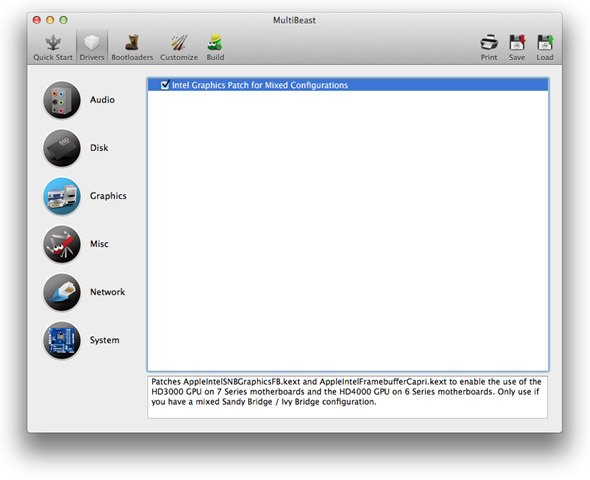Select the Graphics category icon
This screenshot has height=480, width=590.
pos(62,196)
